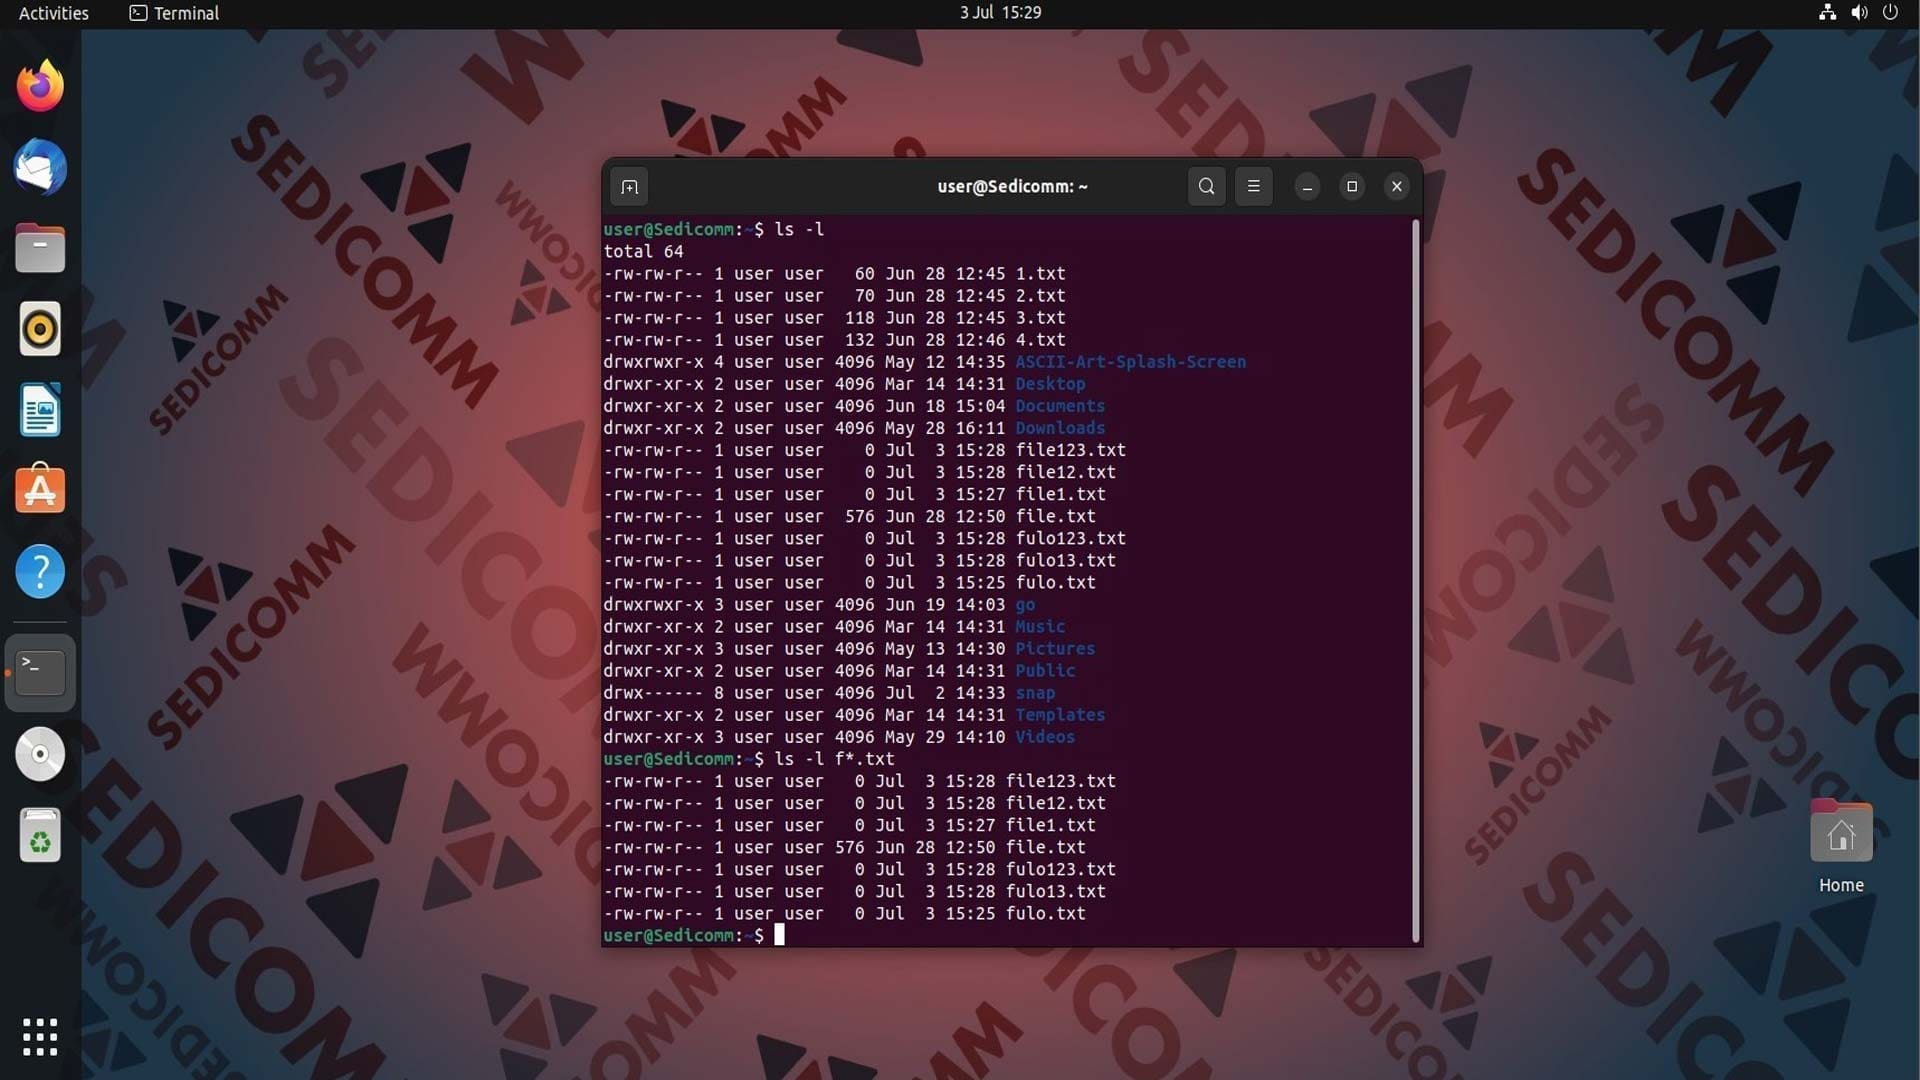Click 3.txt in the listing
Viewport: 1920px width, 1080px height.
pos(1040,318)
